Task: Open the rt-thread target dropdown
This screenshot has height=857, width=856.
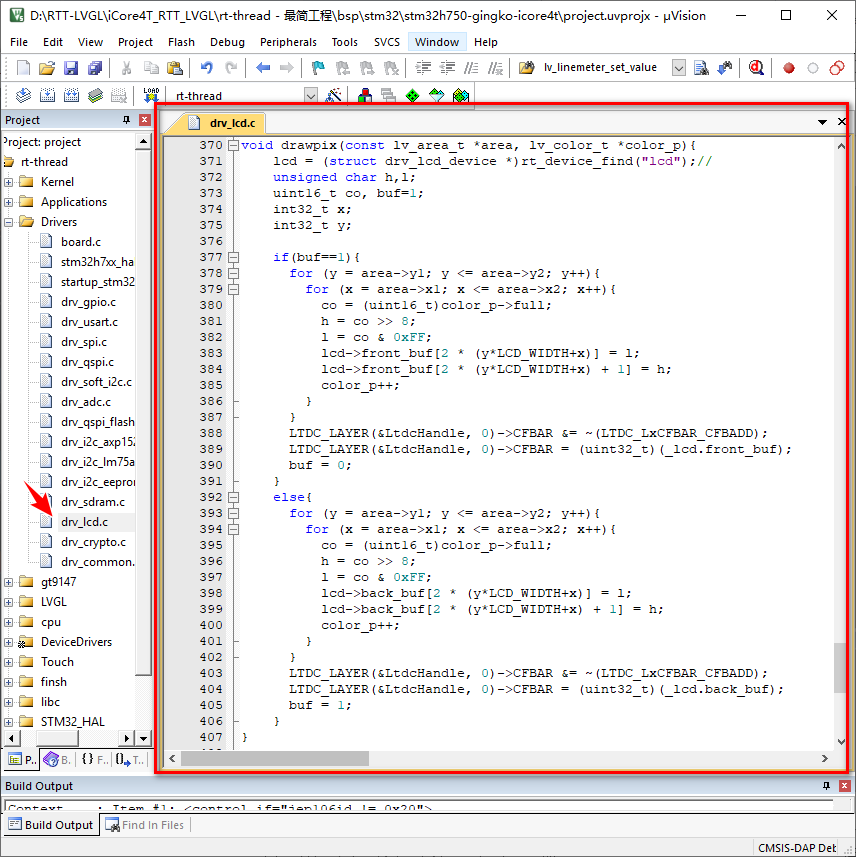Action: pyautogui.click(x=310, y=96)
